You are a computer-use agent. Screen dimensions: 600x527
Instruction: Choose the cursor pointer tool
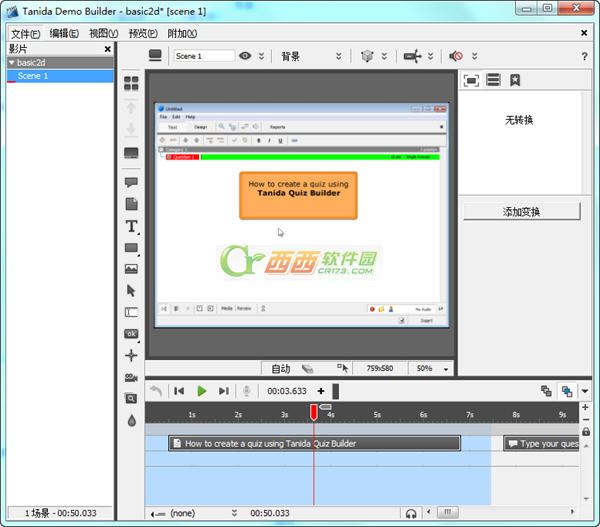(x=131, y=290)
